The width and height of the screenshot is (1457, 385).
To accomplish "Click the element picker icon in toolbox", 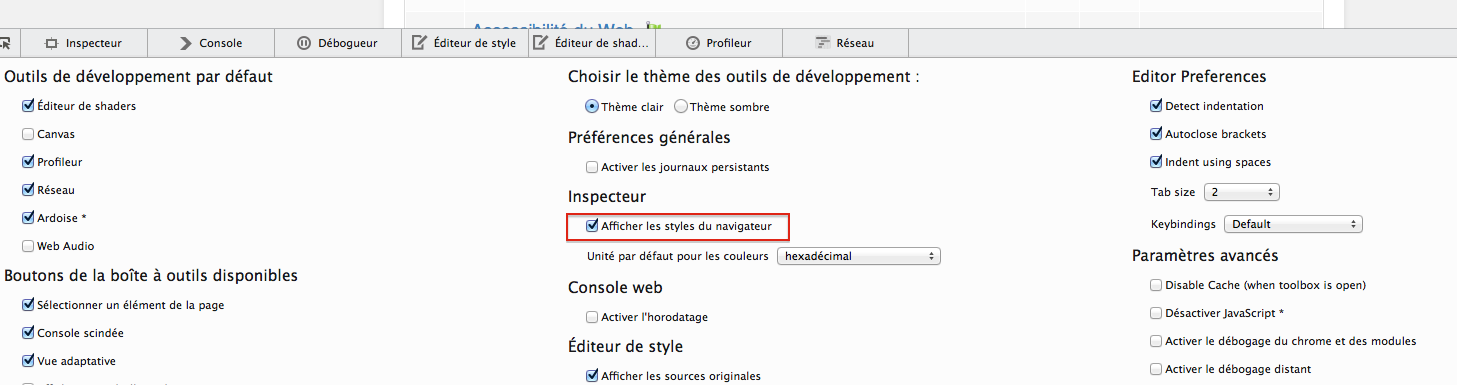I will point(4,43).
